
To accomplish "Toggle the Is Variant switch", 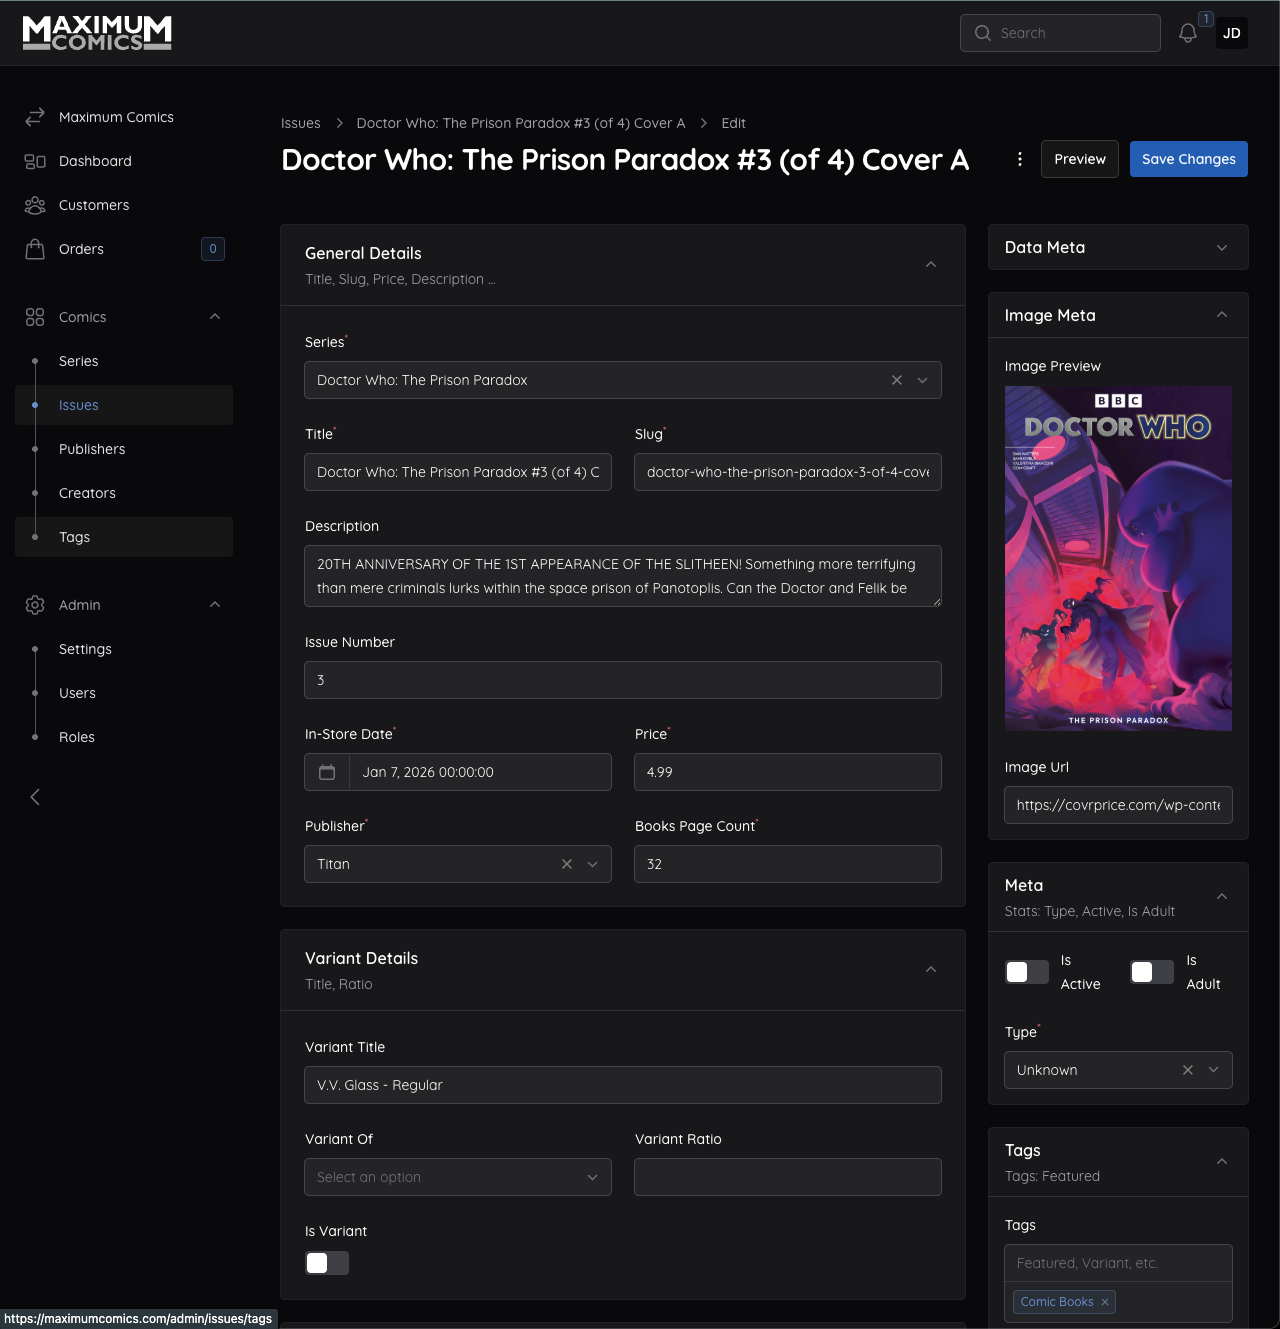I will point(327,1263).
